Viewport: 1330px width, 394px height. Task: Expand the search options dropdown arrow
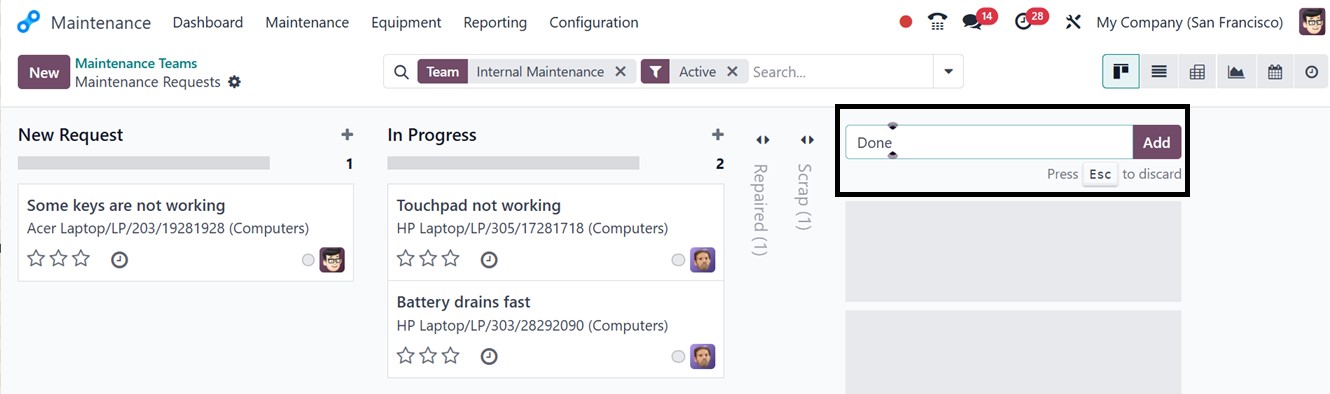948,72
